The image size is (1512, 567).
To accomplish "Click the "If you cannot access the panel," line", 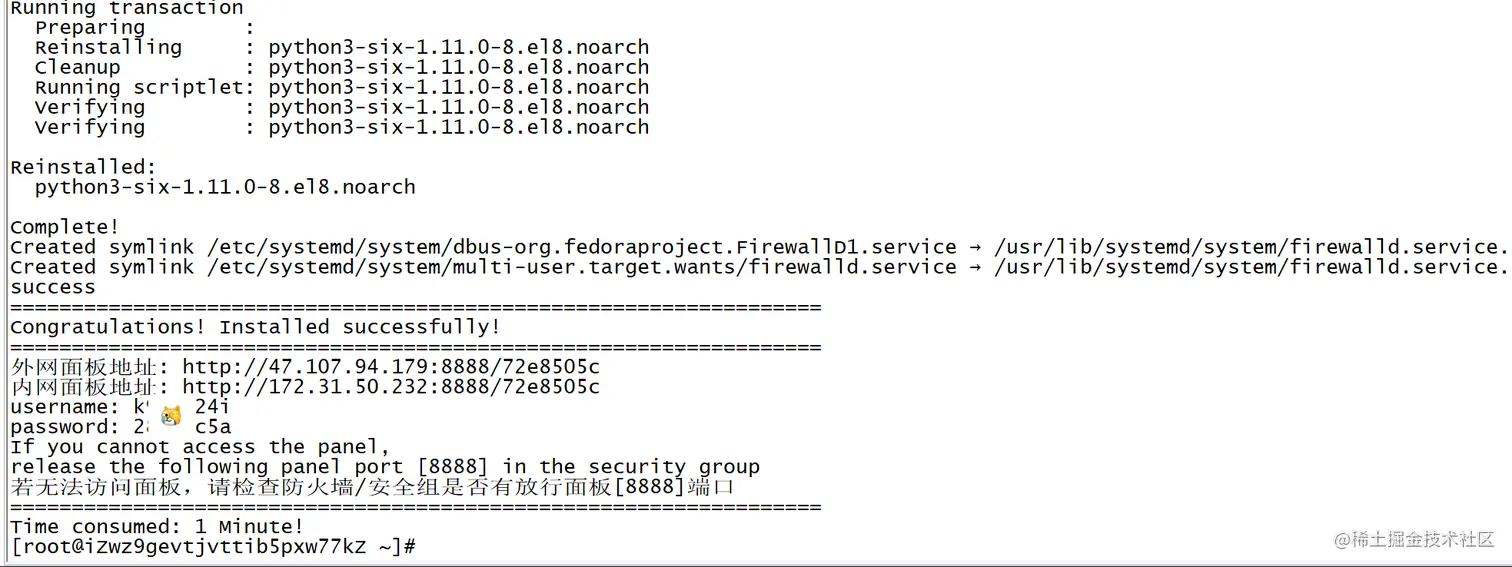I will (199, 447).
